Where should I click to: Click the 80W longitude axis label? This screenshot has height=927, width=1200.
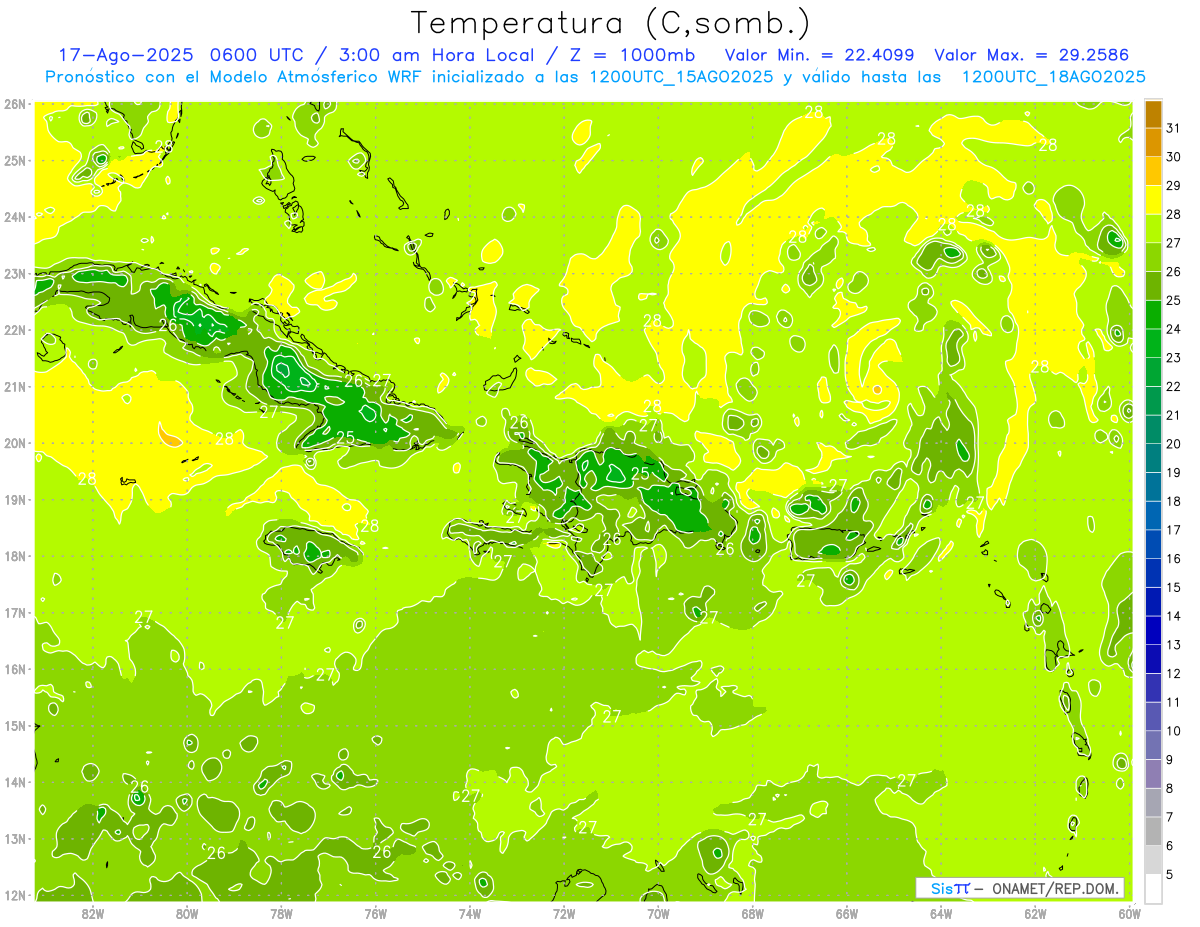[187, 913]
